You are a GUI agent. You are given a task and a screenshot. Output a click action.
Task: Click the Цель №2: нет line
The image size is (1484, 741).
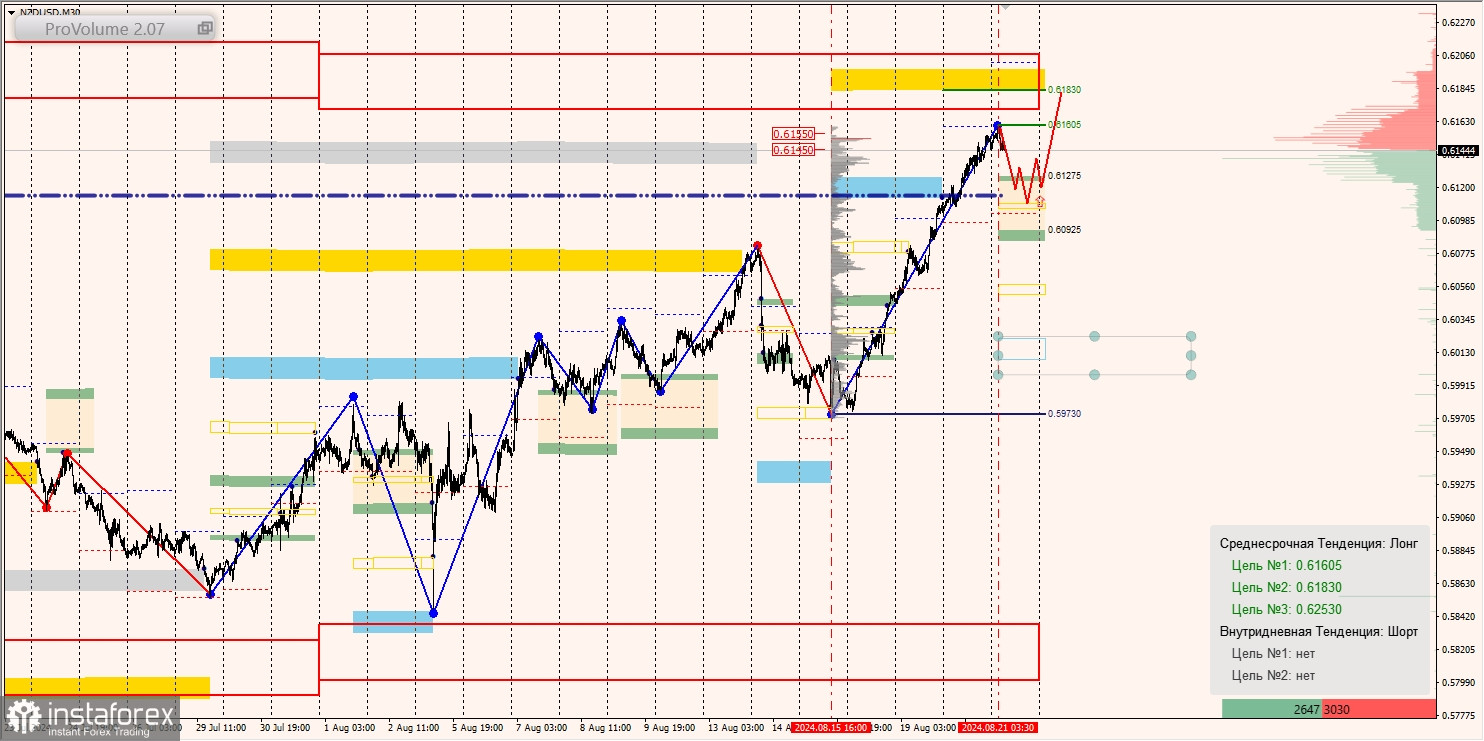click(x=1273, y=675)
